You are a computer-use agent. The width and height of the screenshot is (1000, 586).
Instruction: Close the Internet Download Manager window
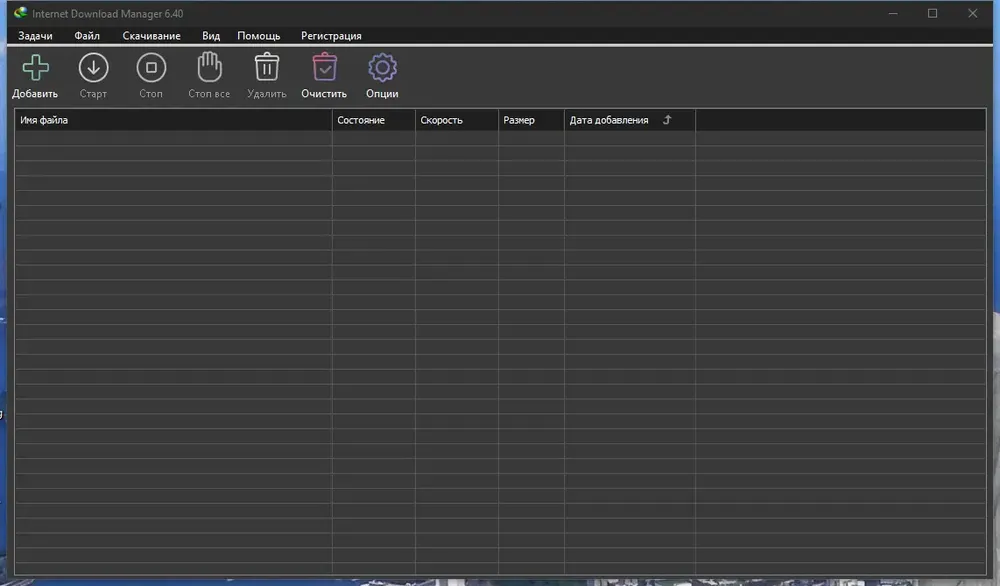(973, 13)
